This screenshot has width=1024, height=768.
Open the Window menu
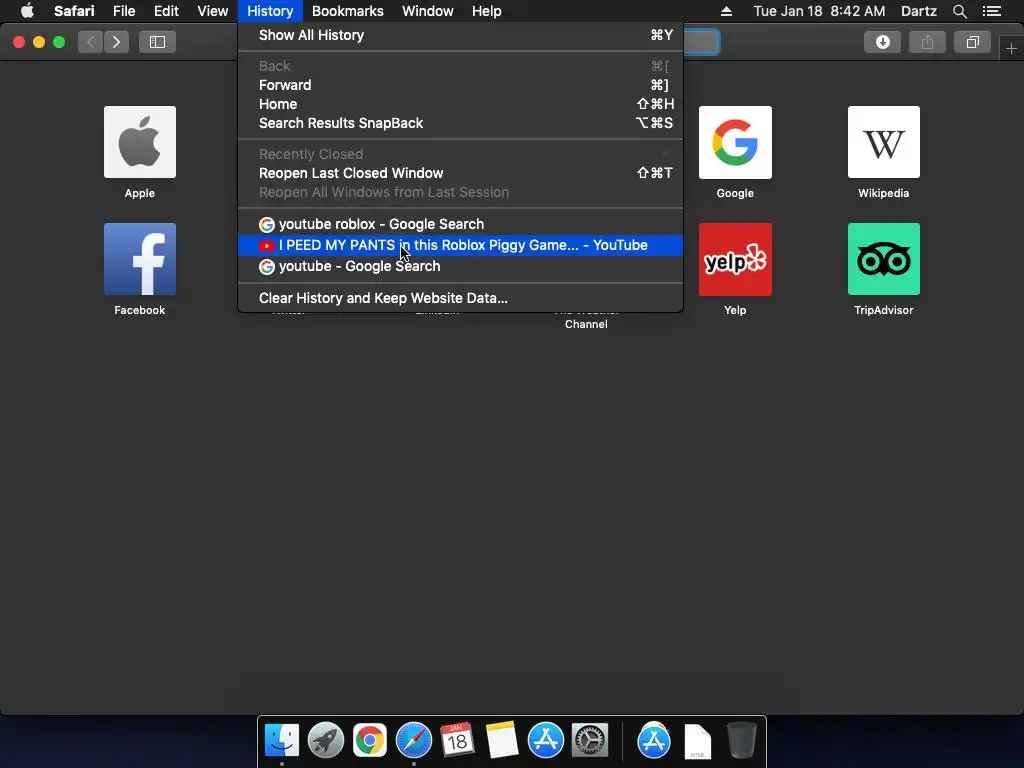point(427,11)
